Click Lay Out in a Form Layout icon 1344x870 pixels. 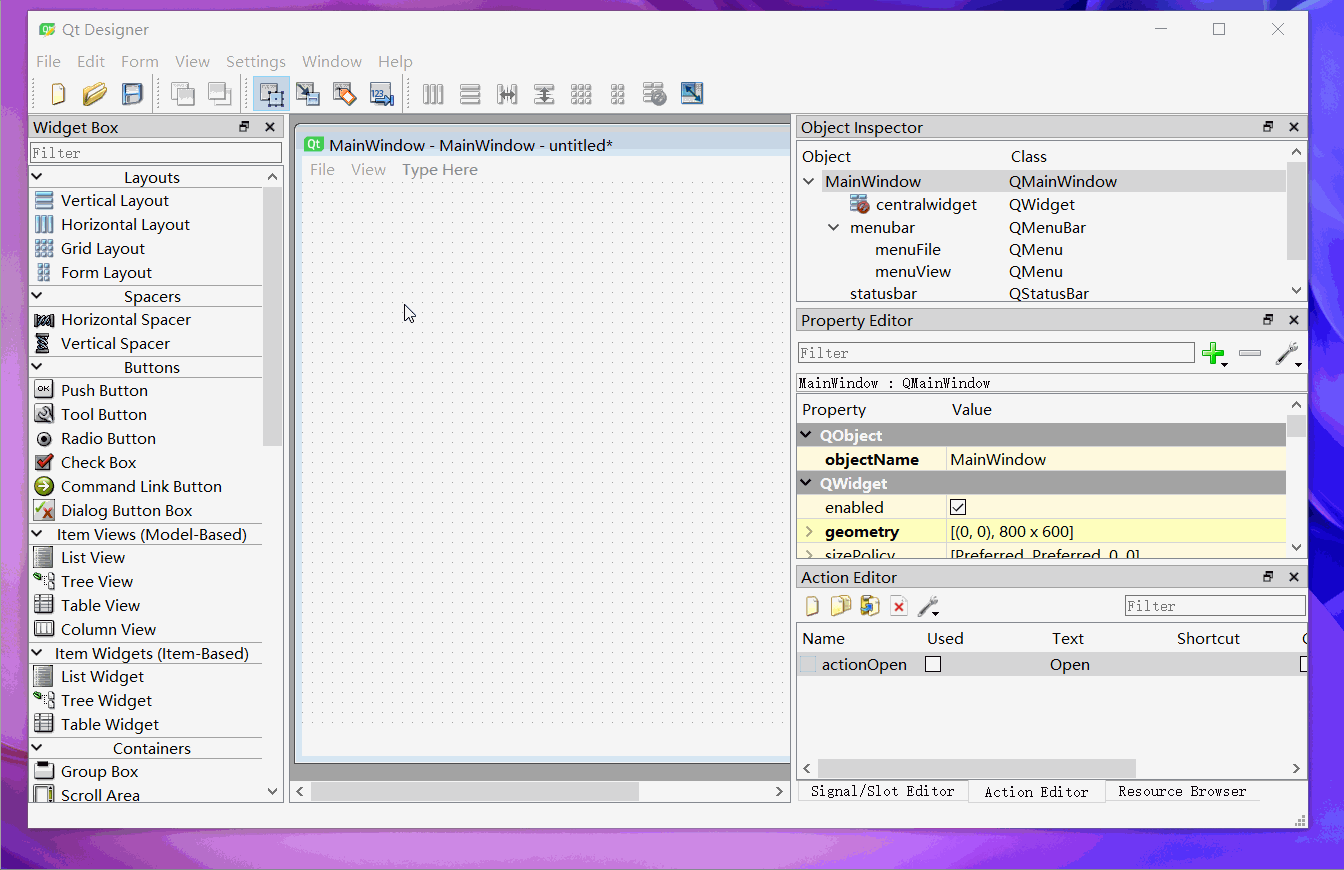pos(618,94)
